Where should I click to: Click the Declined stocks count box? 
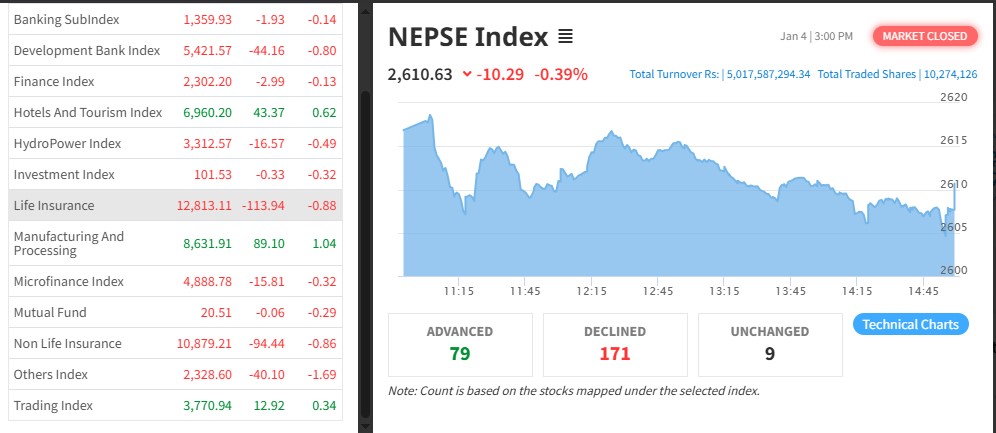pos(615,344)
